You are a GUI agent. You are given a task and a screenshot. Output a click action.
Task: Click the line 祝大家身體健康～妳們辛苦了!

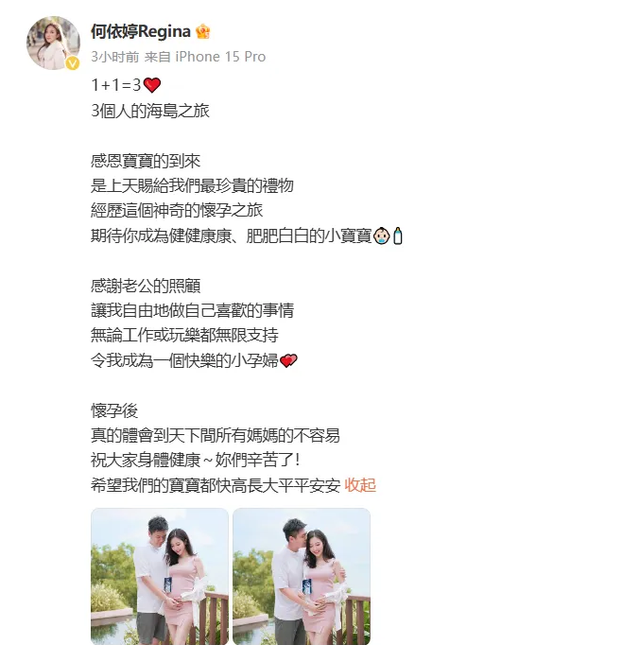(195, 460)
